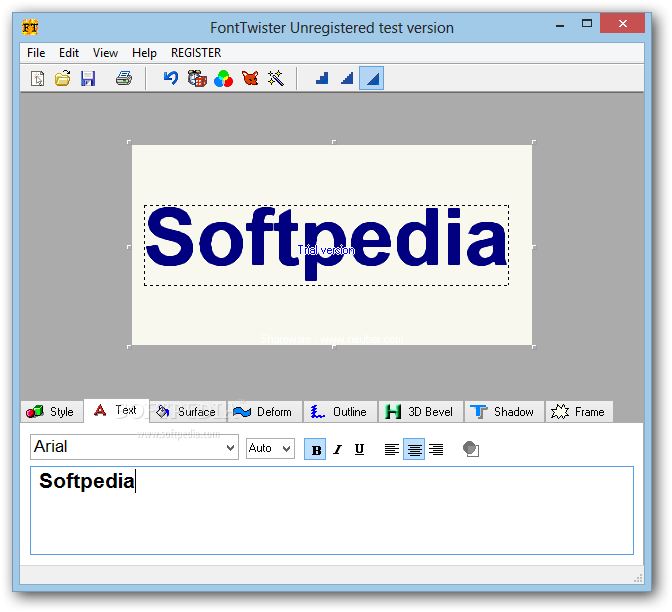Image resolution: width=672 pixels, height=612 pixels.
Task: Select the medium smoothness quality icon
Action: click(x=347, y=78)
